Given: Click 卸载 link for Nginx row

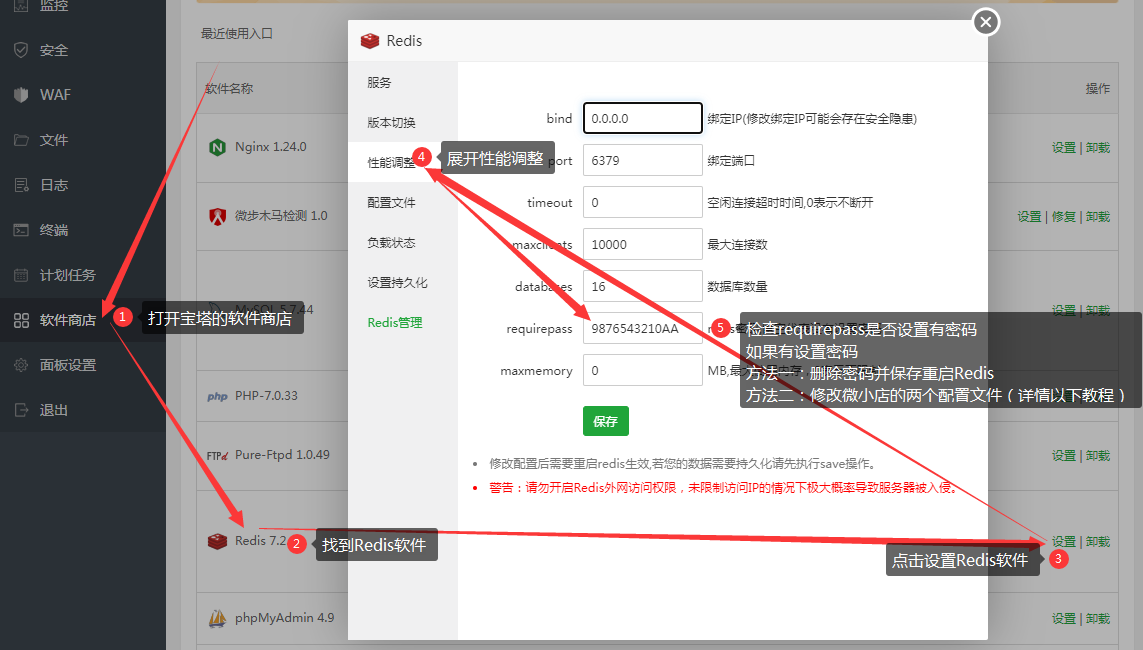Looking at the screenshot, I should pyautogui.click(x=1098, y=147).
